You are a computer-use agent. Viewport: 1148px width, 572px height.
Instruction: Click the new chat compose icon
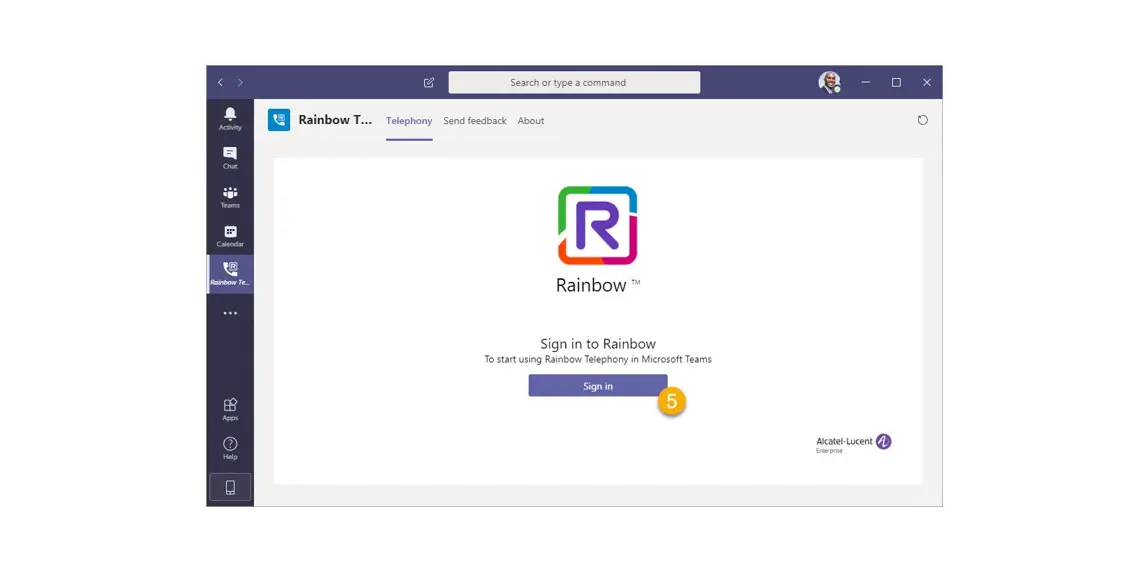point(429,83)
